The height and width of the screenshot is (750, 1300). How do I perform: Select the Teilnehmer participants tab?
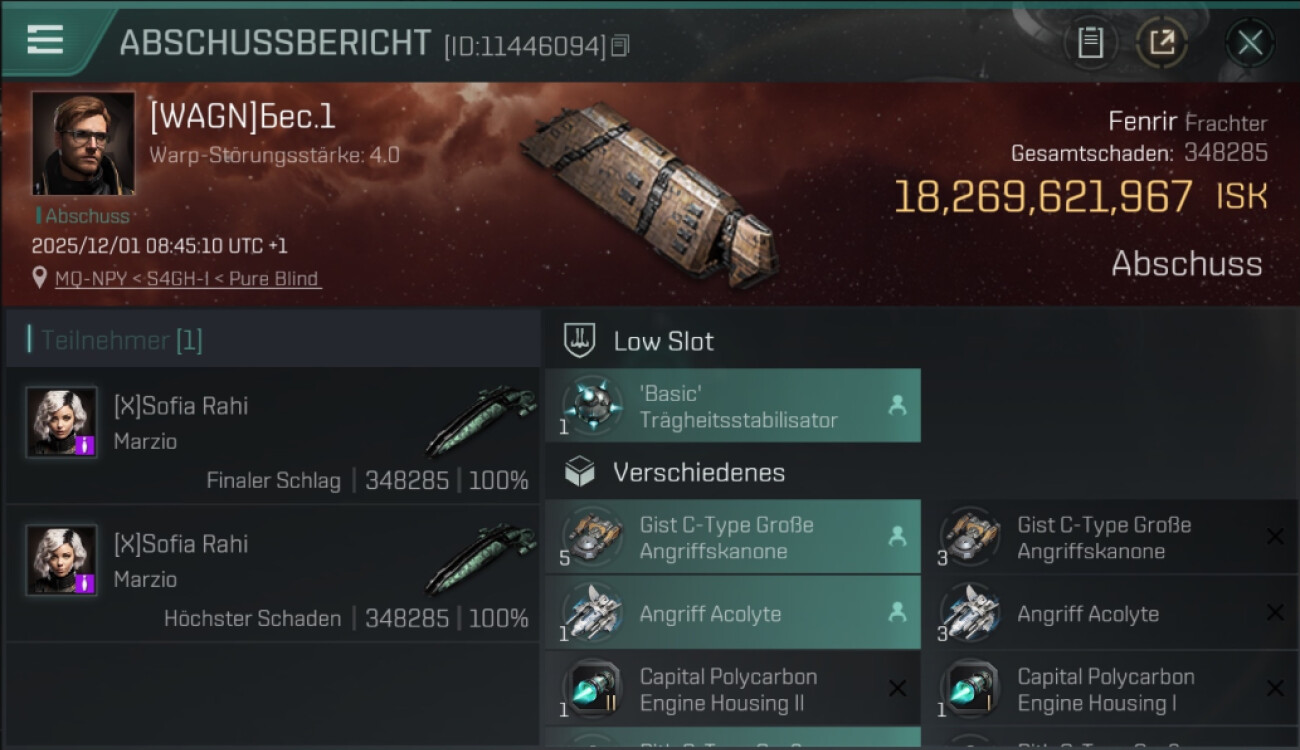click(120, 340)
